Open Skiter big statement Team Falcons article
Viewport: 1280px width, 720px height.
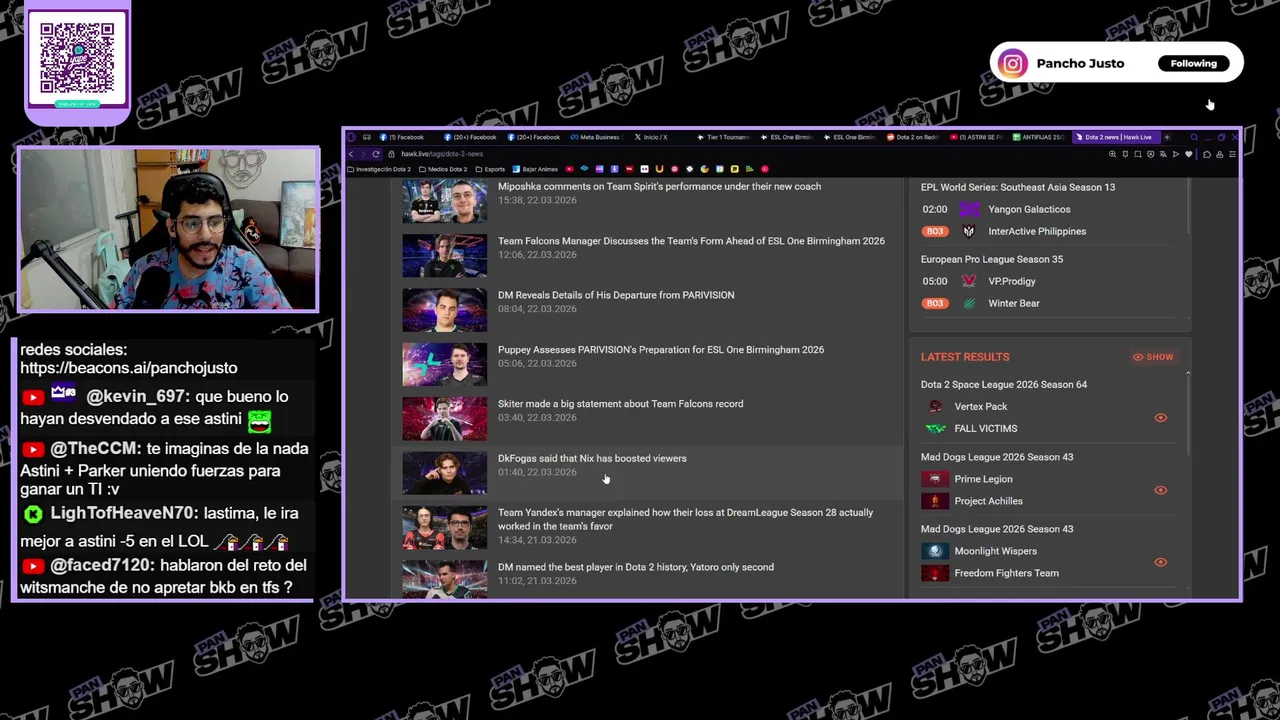(x=620, y=404)
